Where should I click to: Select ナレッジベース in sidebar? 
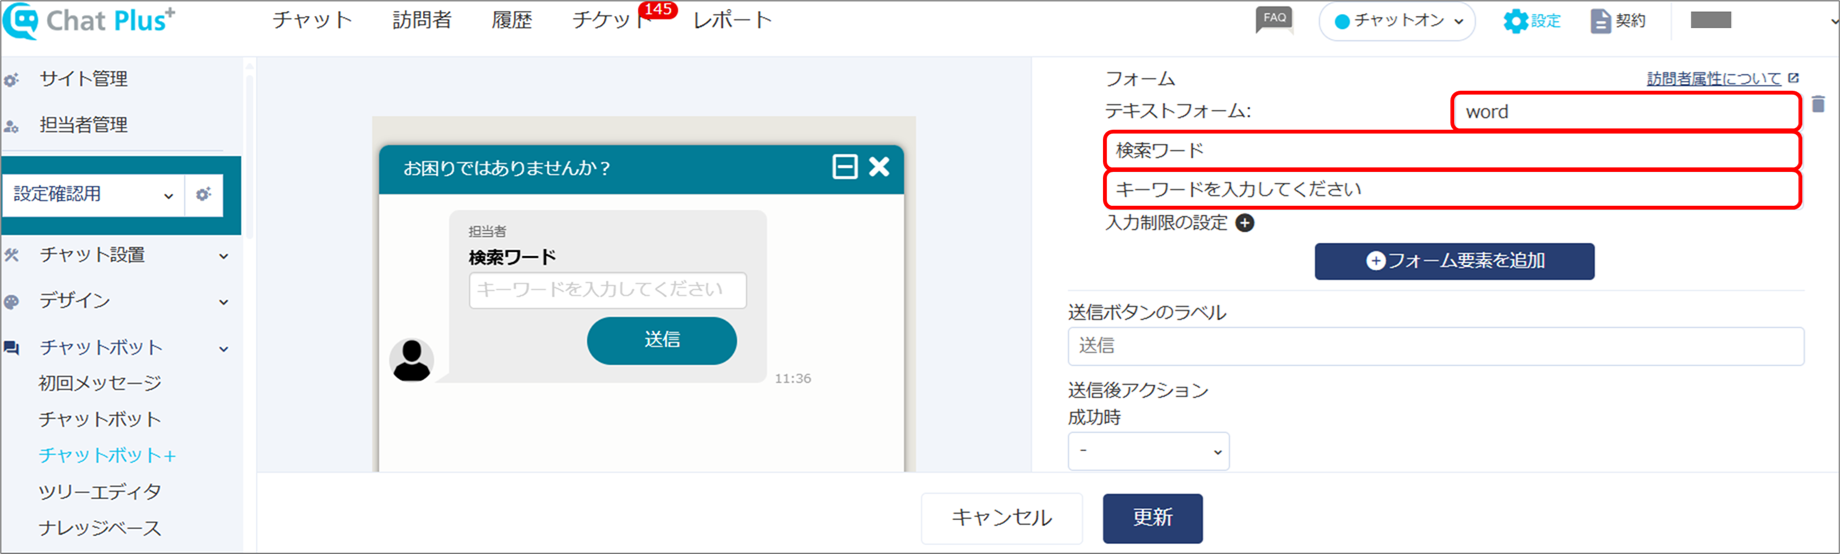(x=100, y=528)
